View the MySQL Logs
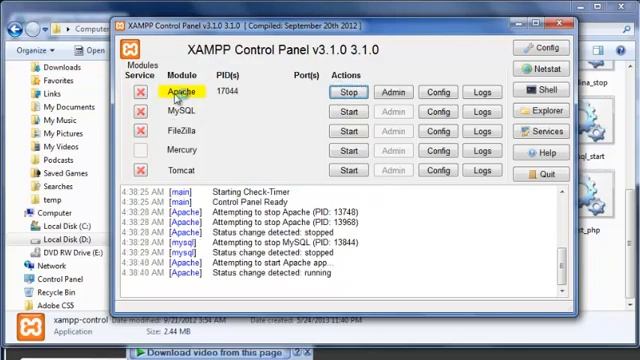This screenshot has width=640, height=360. click(x=482, y=112)
